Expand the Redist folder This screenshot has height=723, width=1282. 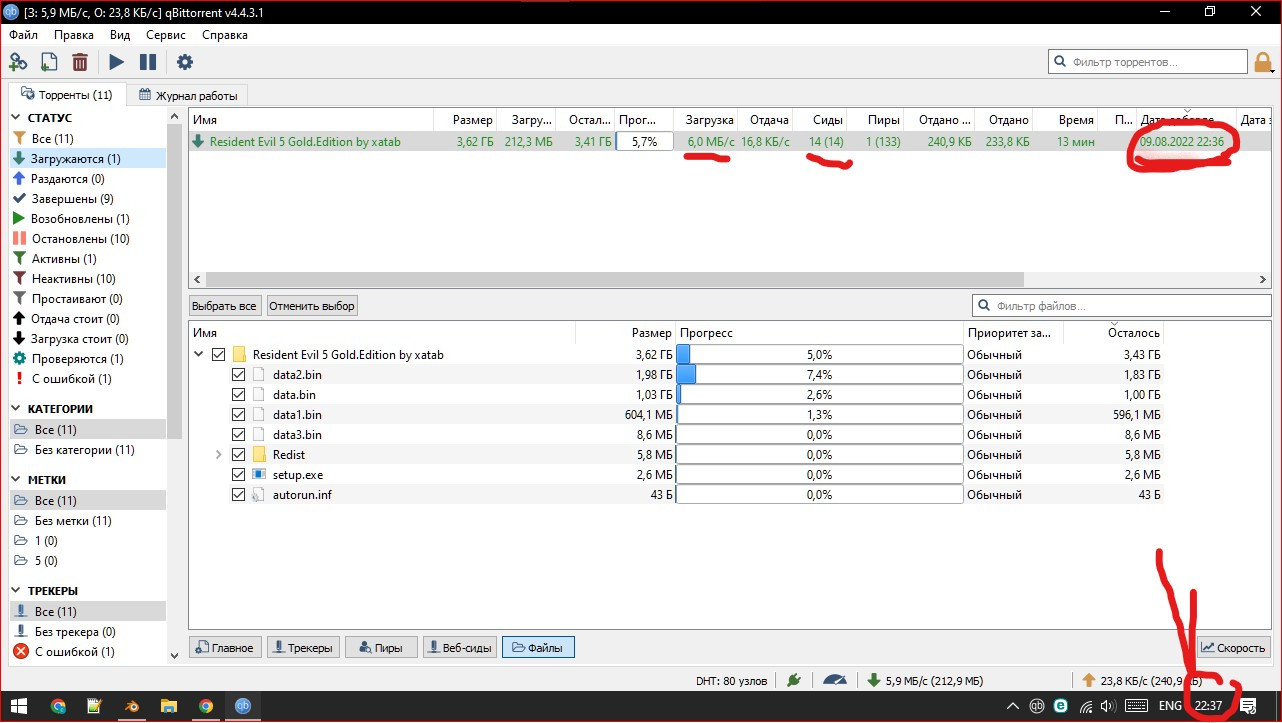tap(219, 454)
